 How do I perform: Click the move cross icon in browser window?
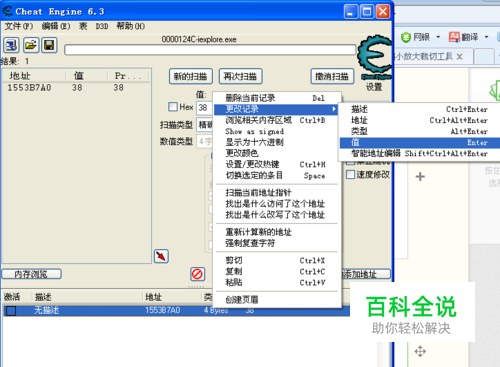420,351
